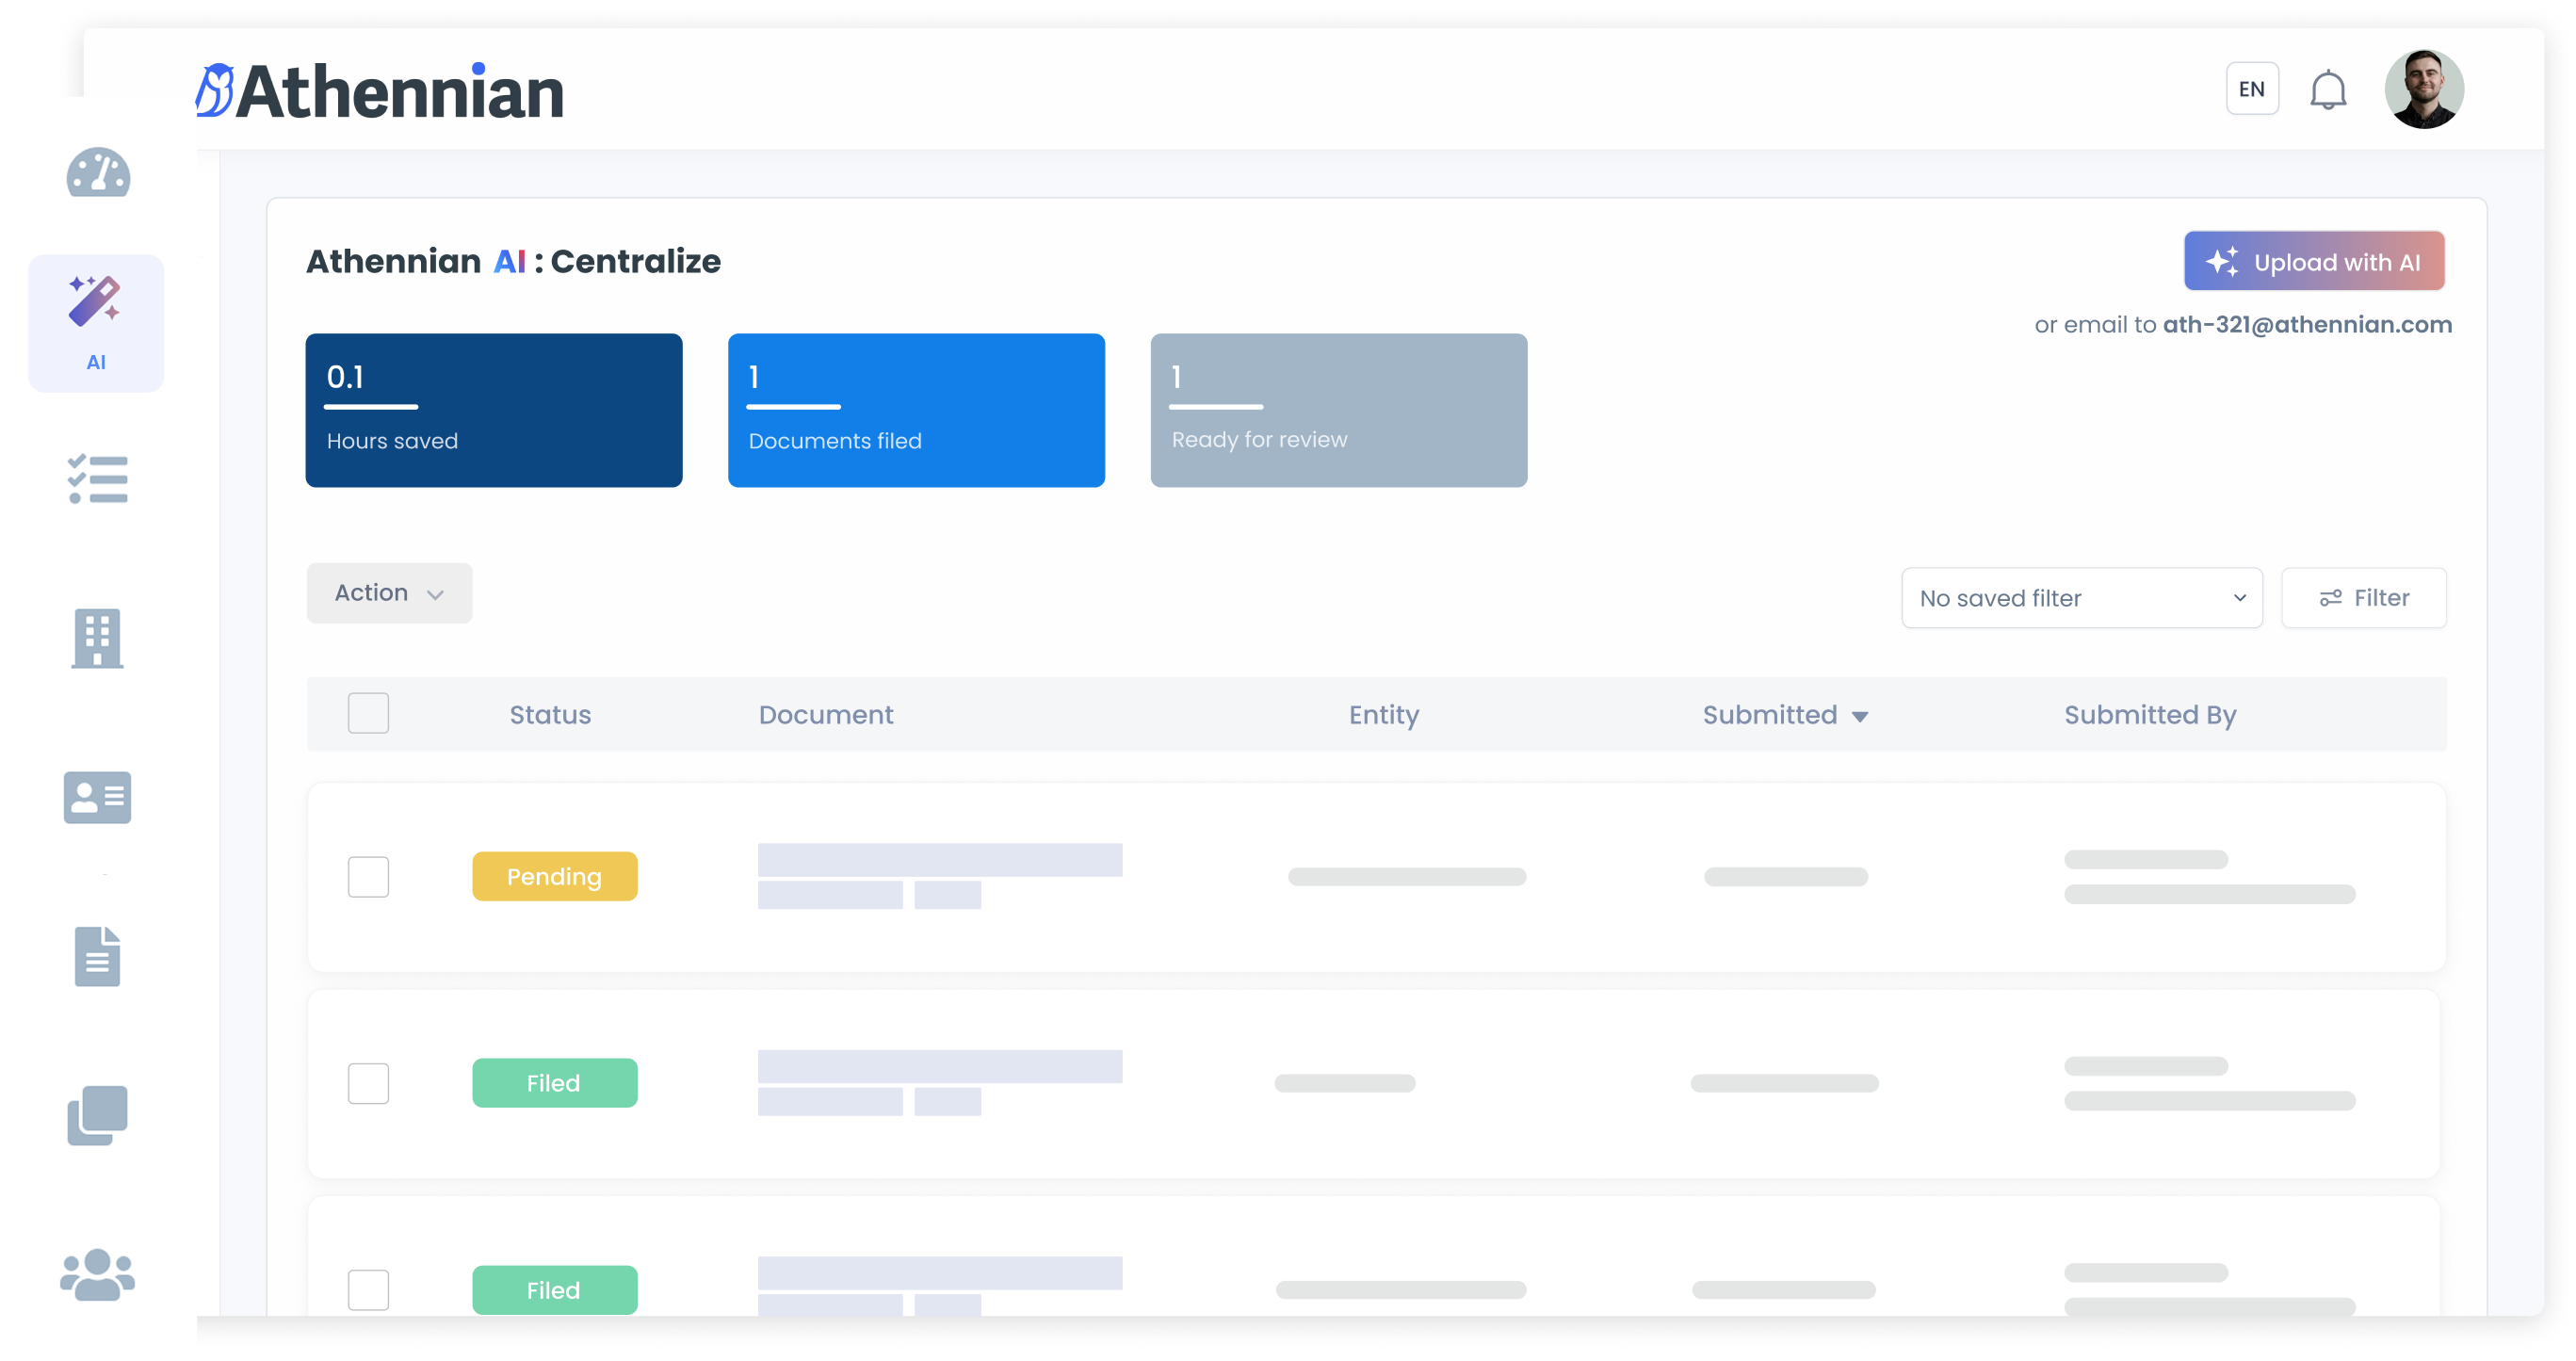Open the document page icon in sidebar
2576x1361 pixels.
[97, 956]
